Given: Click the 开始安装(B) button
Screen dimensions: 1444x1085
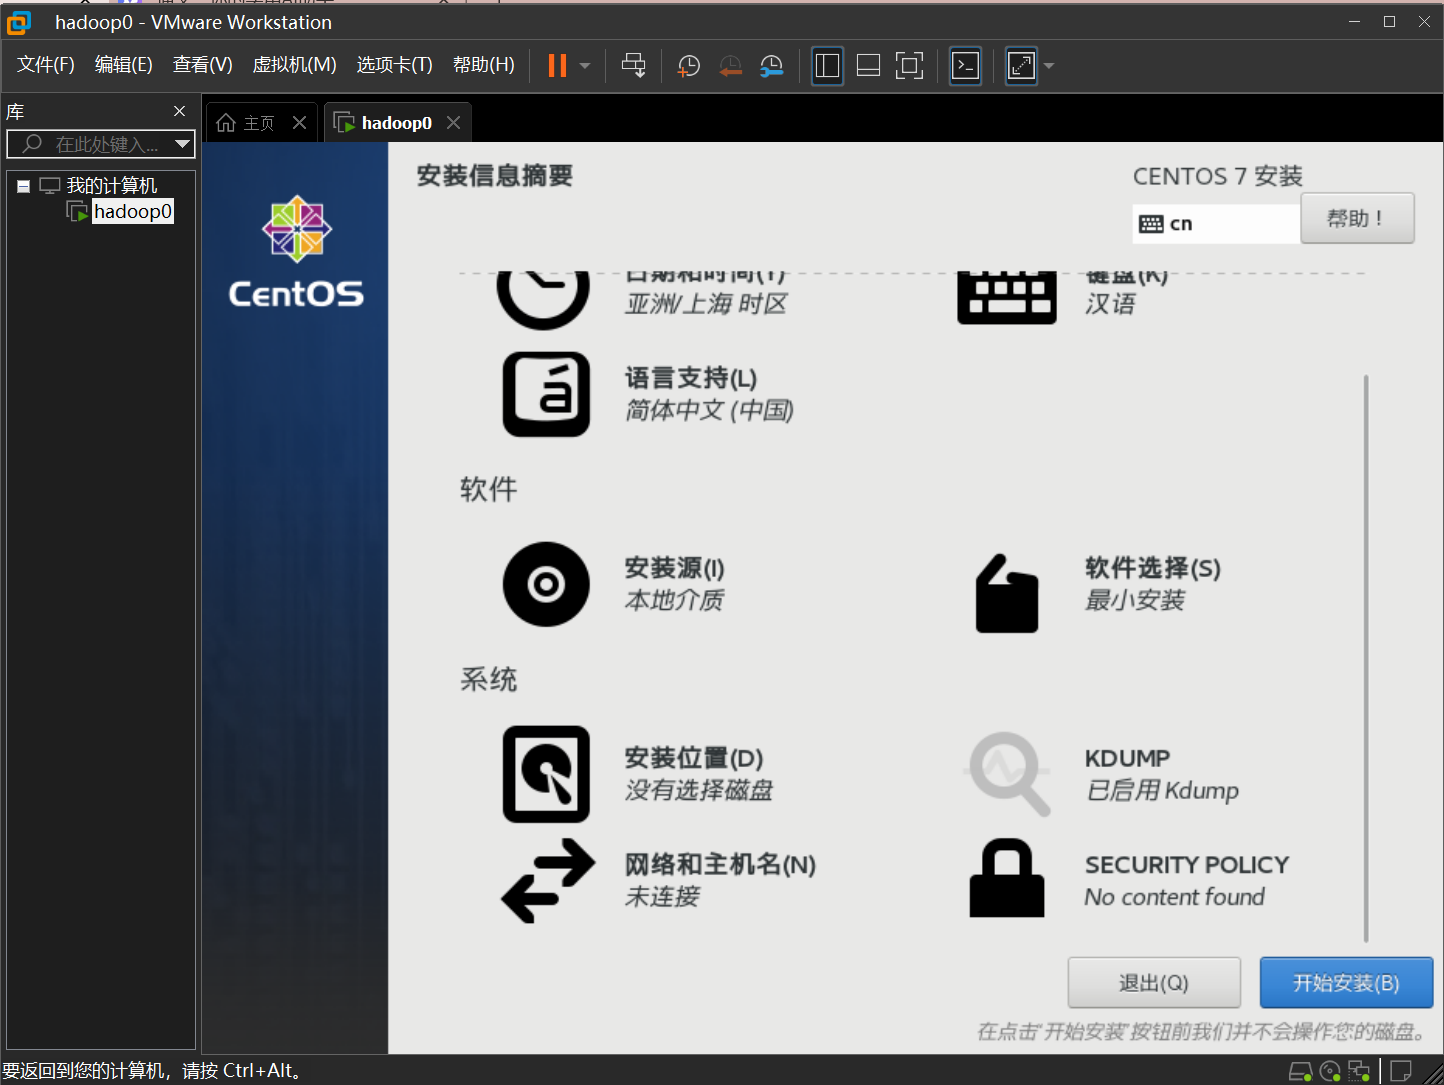Looking at the screenshot, I should click(1346, 983).
